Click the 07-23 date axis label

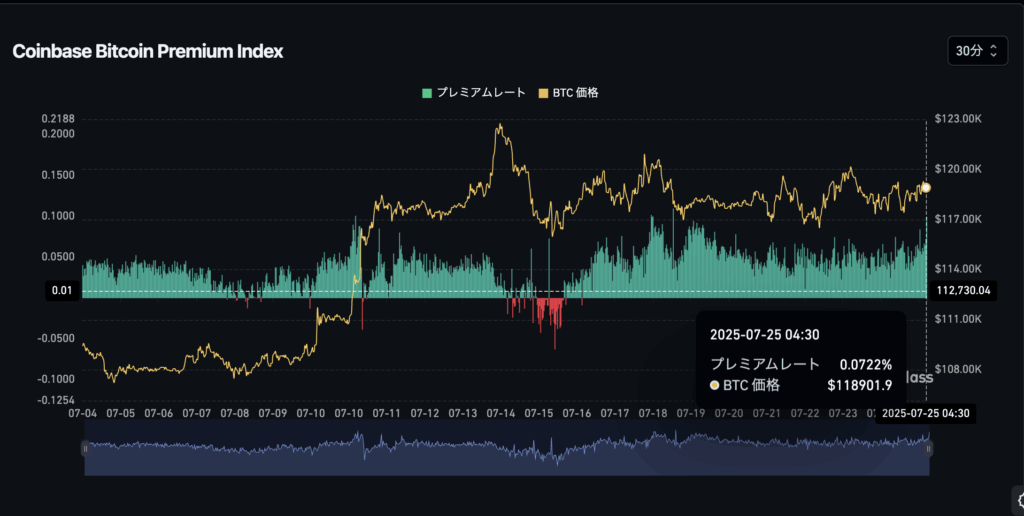[x=843, y=413]
